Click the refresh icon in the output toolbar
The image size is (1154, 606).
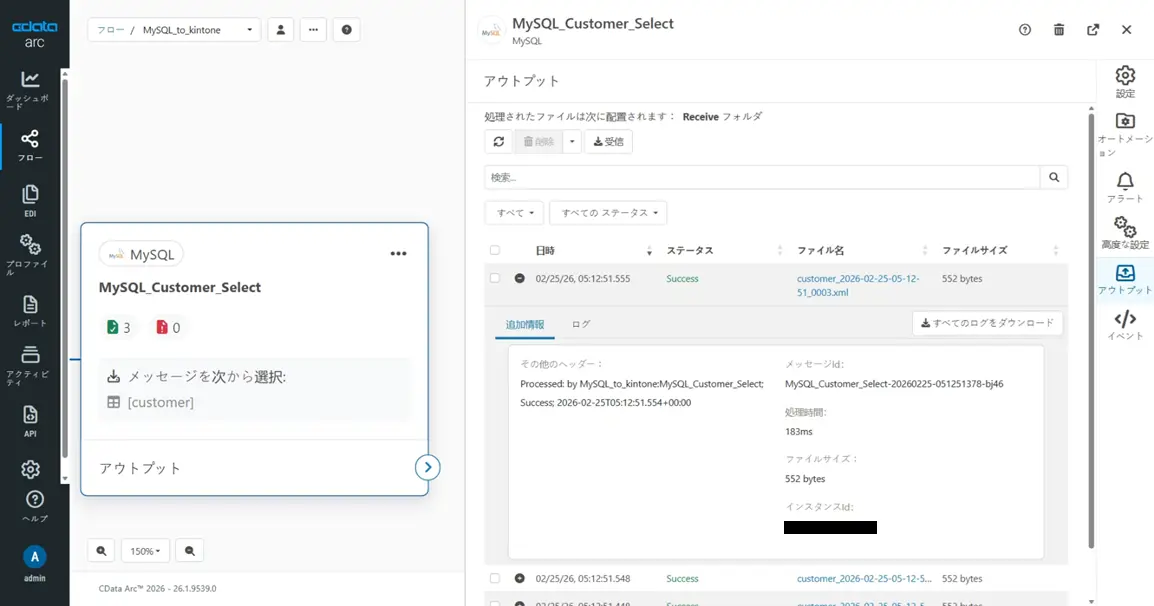coord(498,142)
